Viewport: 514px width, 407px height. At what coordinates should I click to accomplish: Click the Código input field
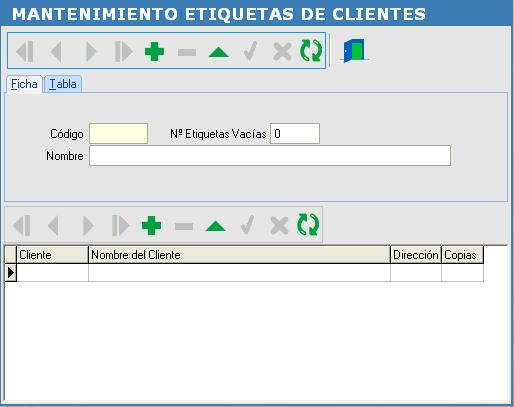pos(118,134)
